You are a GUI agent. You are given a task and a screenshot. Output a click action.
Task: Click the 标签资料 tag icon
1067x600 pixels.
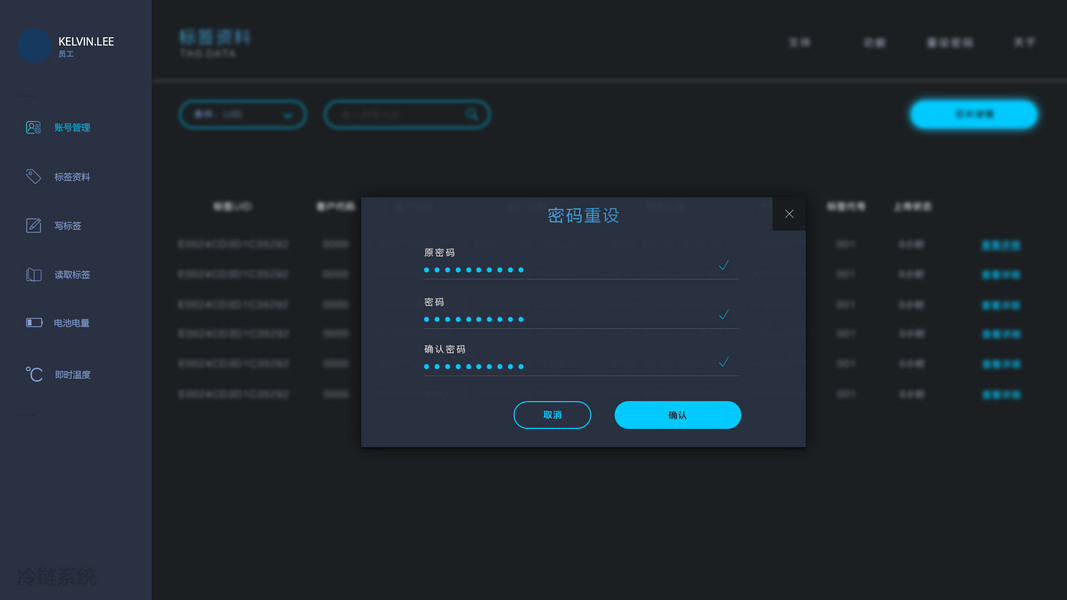[x=33, y=176]
